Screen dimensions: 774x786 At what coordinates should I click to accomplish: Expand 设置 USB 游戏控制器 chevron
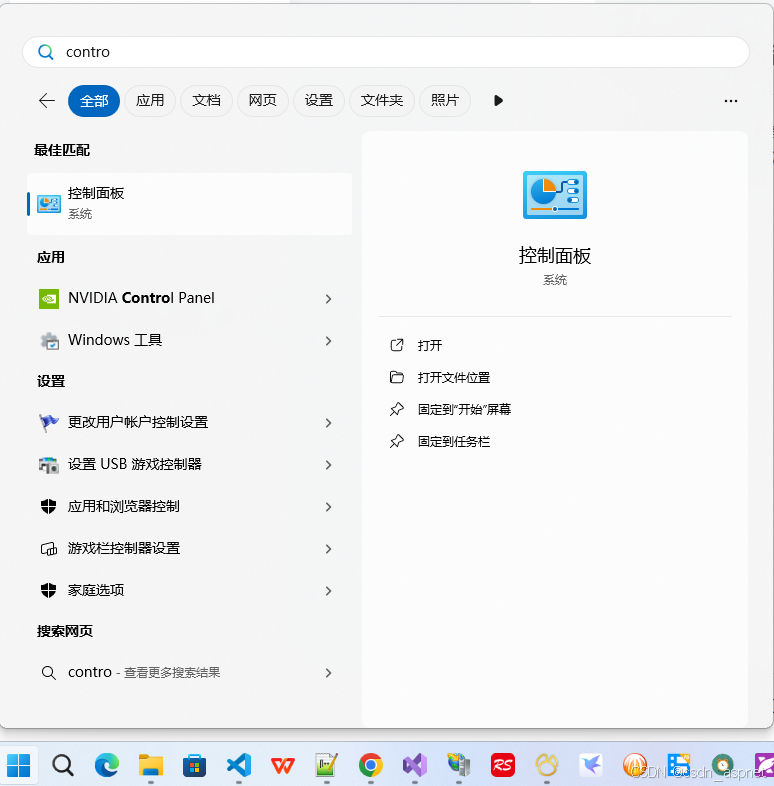point(328,465)
